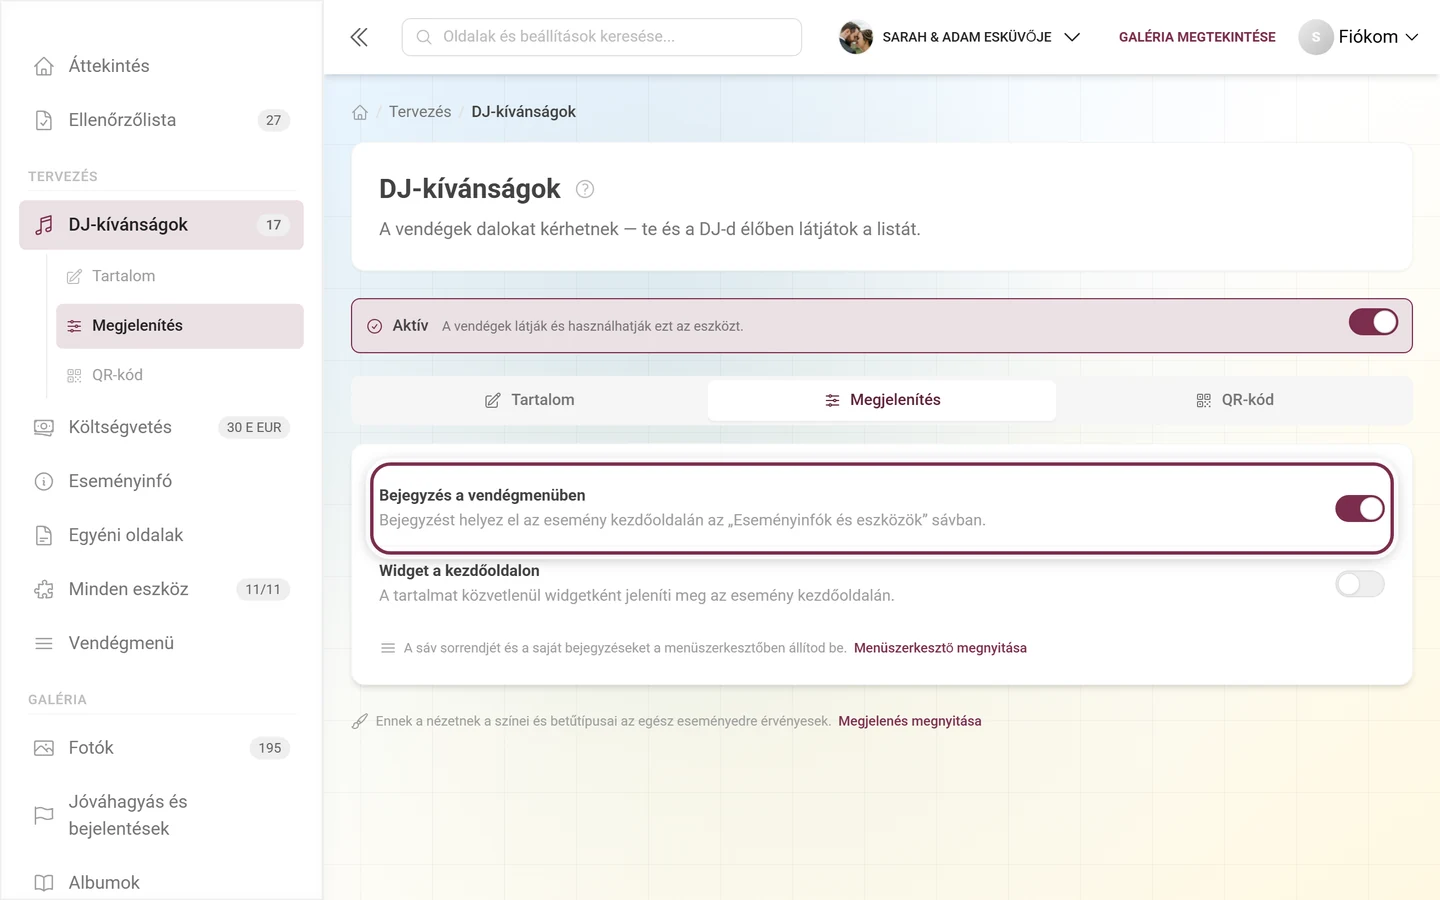Click the DJ-kívánságok count badge 17
This screenshot has height=900, width=1440.
pos(273,225)
